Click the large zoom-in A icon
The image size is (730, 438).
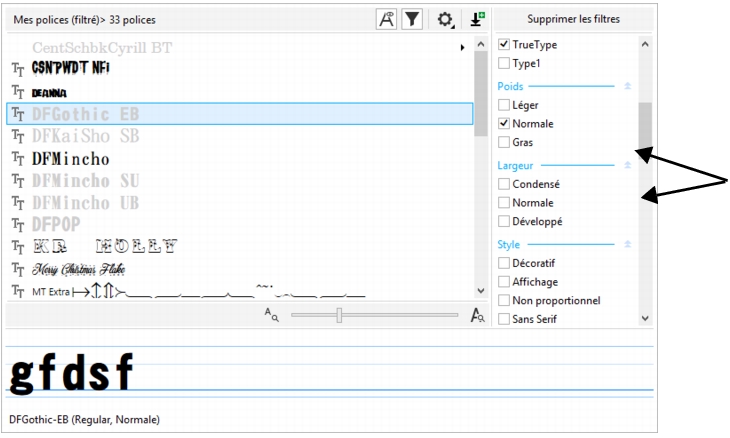click(x=476, y=315)
